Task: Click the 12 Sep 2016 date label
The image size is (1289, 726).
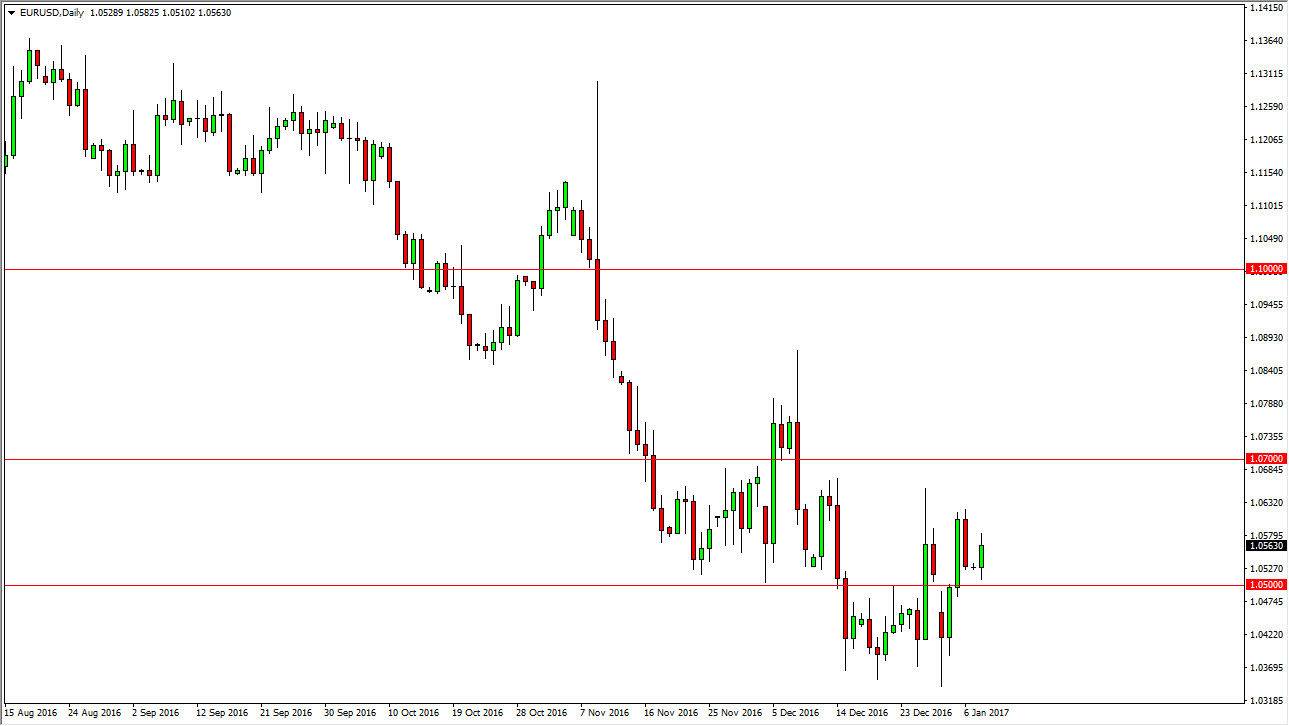Action: (222, 714)
